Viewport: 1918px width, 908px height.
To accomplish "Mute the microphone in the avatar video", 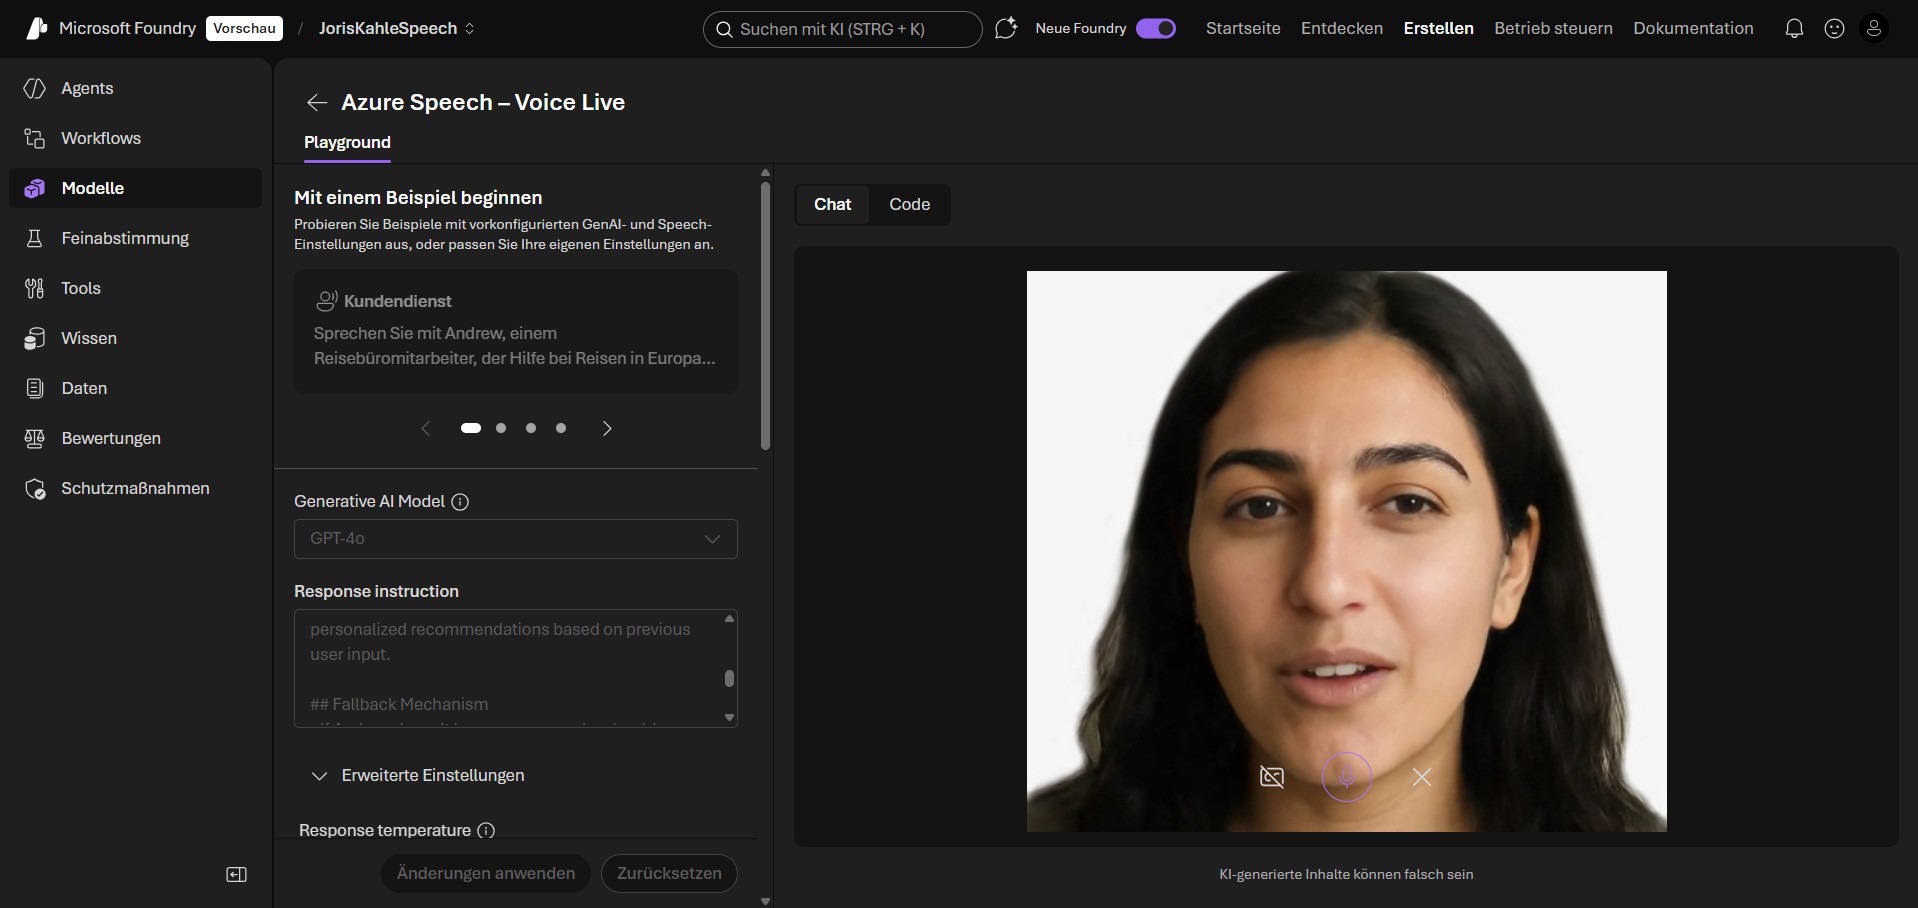I will tap(1346, 777).
